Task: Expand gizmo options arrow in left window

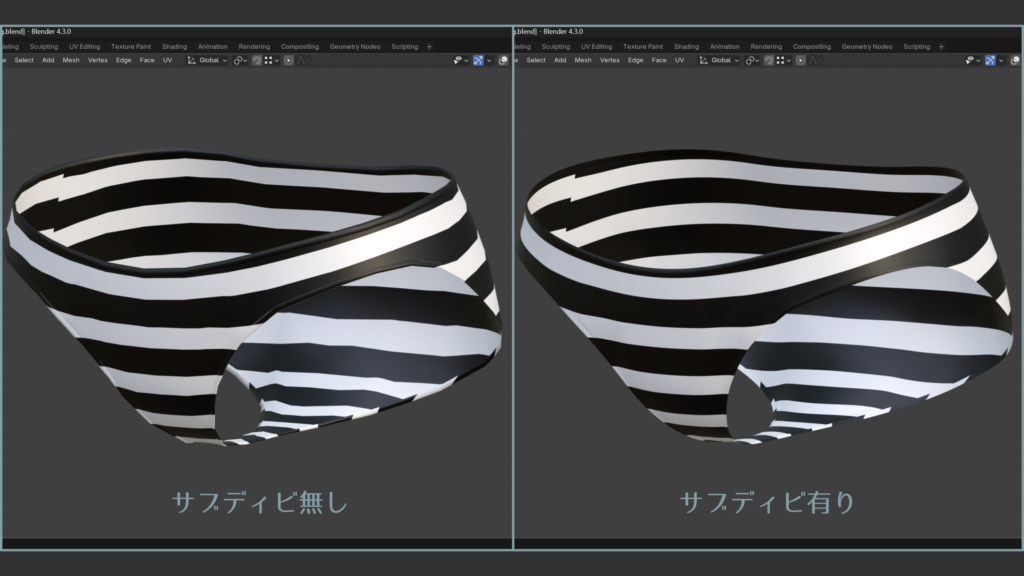Action: 490,60
